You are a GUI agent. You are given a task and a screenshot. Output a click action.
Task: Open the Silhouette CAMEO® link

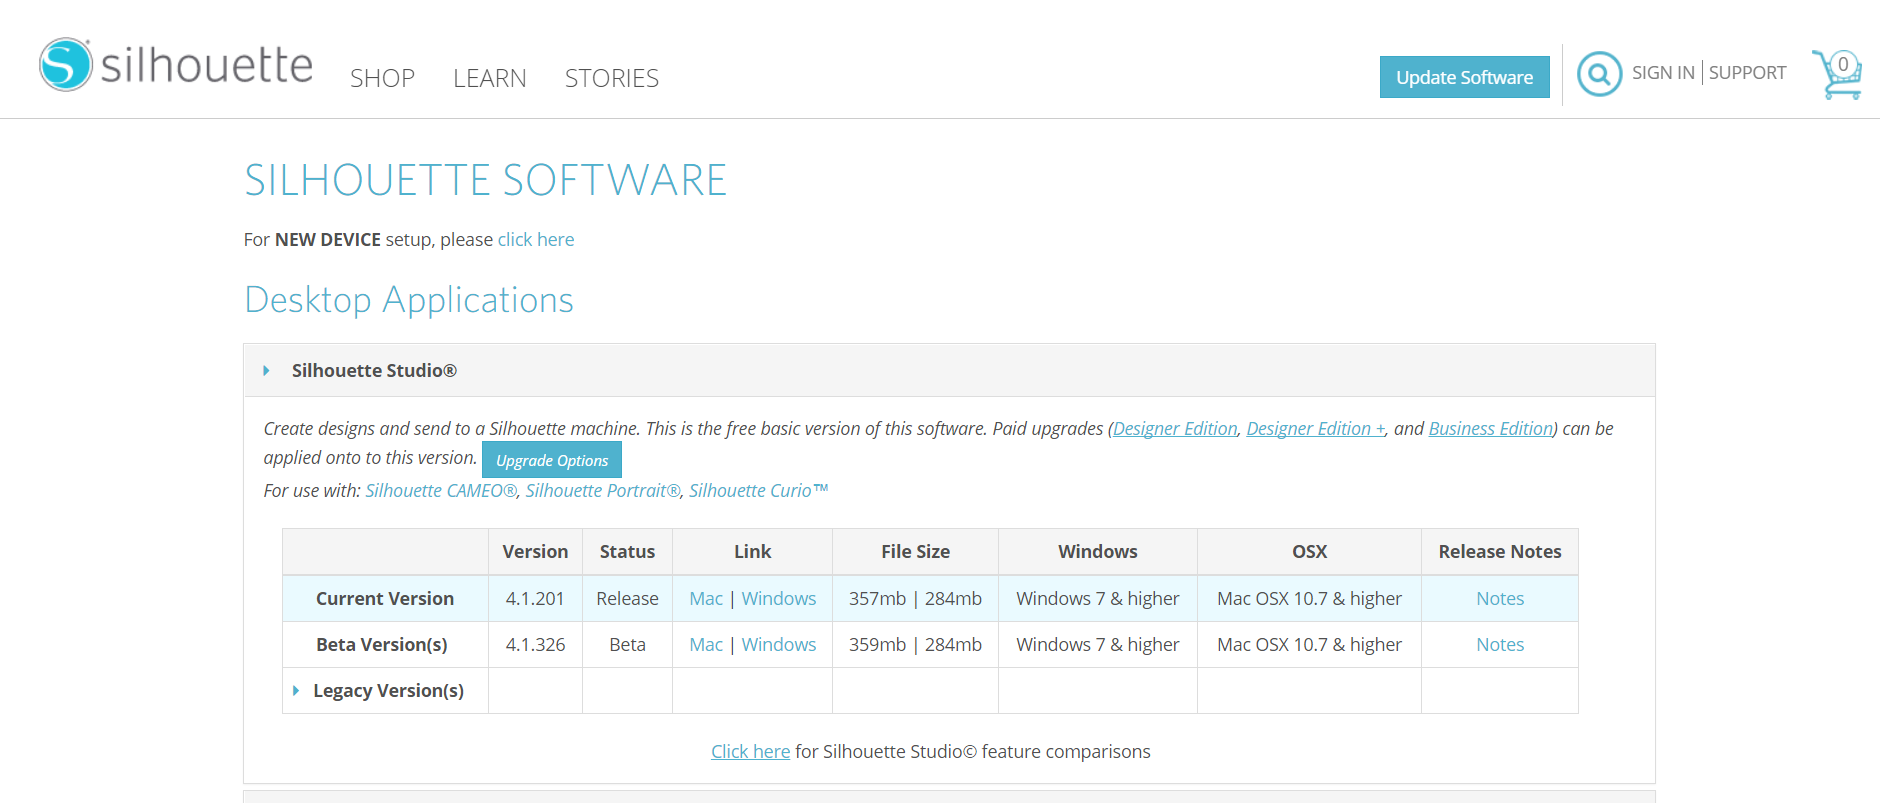(x=441, y=491)
